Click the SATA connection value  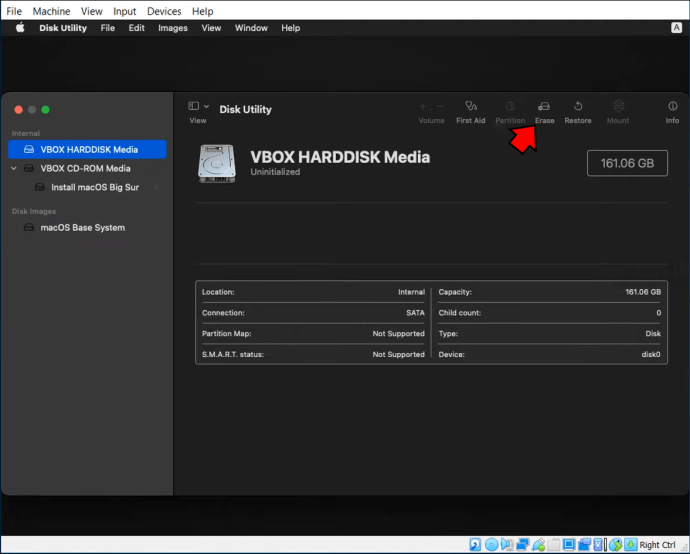pyautogui.click(x=415, y=313)
